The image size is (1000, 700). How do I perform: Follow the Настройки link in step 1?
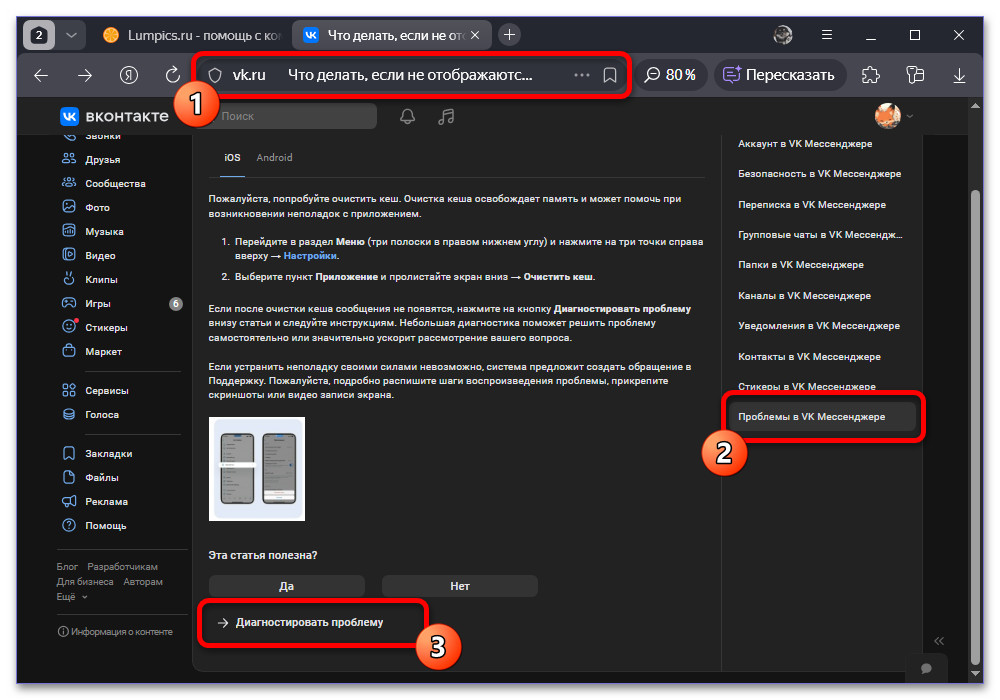tap(310, 256)
